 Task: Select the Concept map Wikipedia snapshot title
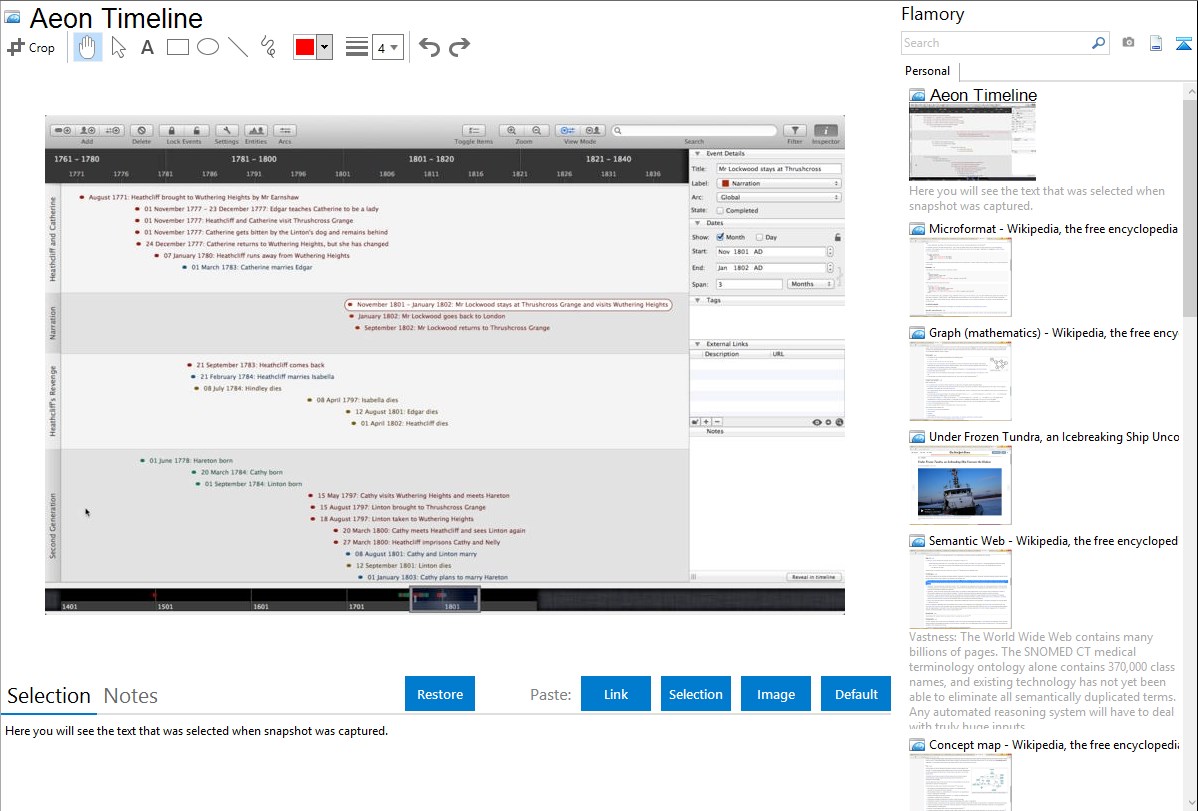[1054, 745]
